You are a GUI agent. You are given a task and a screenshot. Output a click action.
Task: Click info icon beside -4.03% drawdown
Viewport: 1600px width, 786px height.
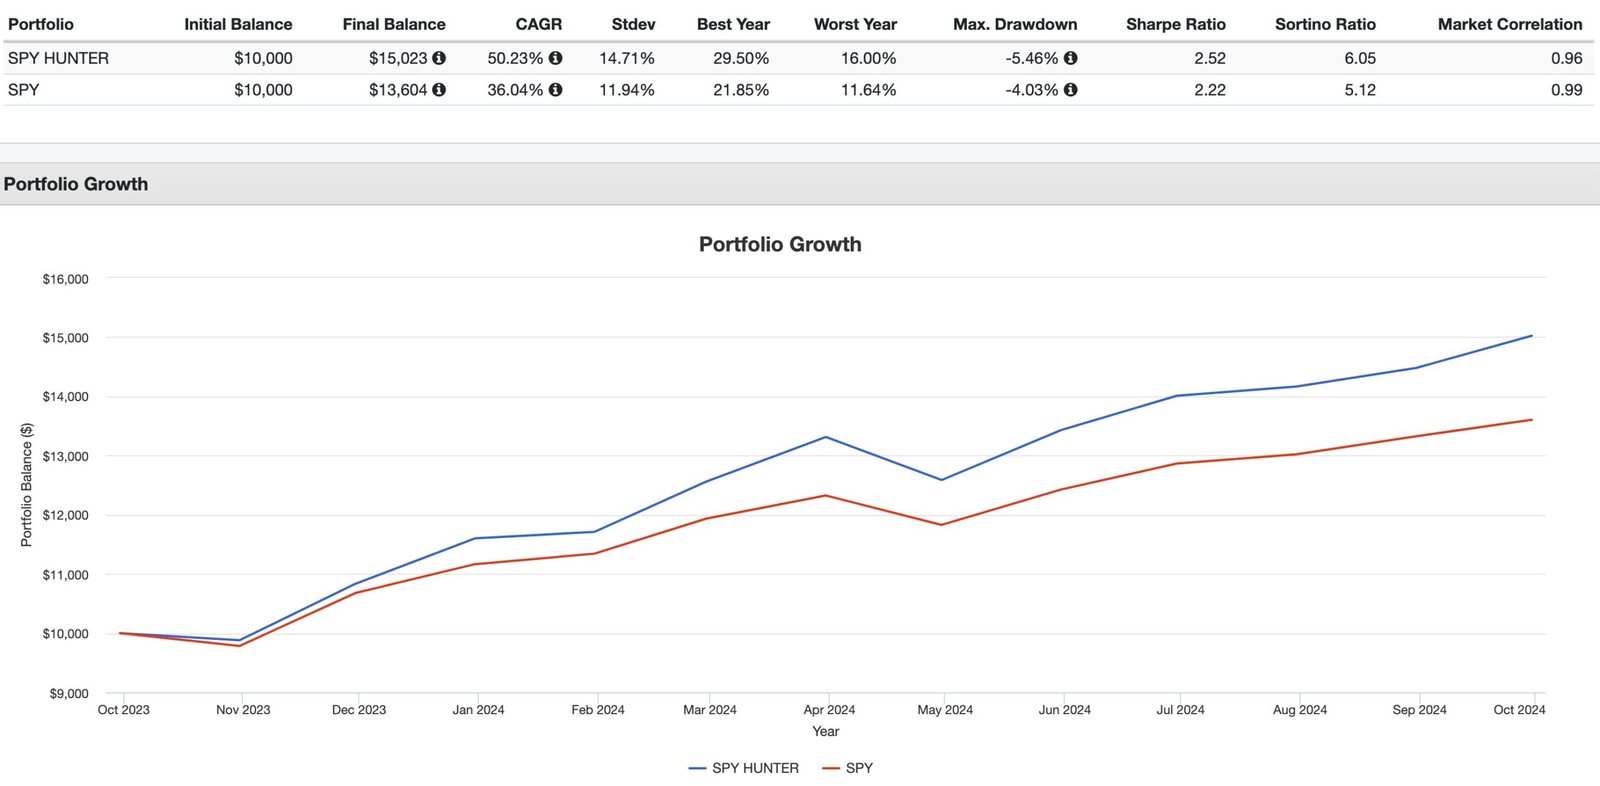pyautogui.click(x=1070, y=90)
